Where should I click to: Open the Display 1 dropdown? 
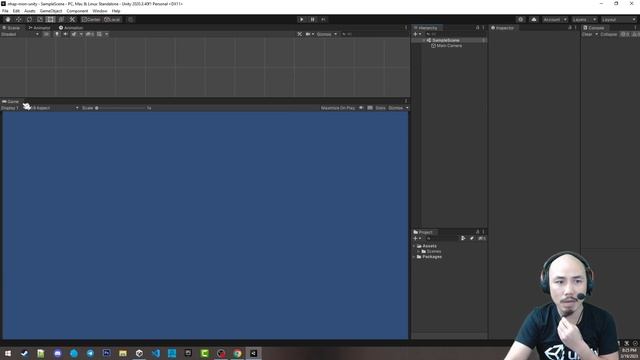tap(9, 108)
